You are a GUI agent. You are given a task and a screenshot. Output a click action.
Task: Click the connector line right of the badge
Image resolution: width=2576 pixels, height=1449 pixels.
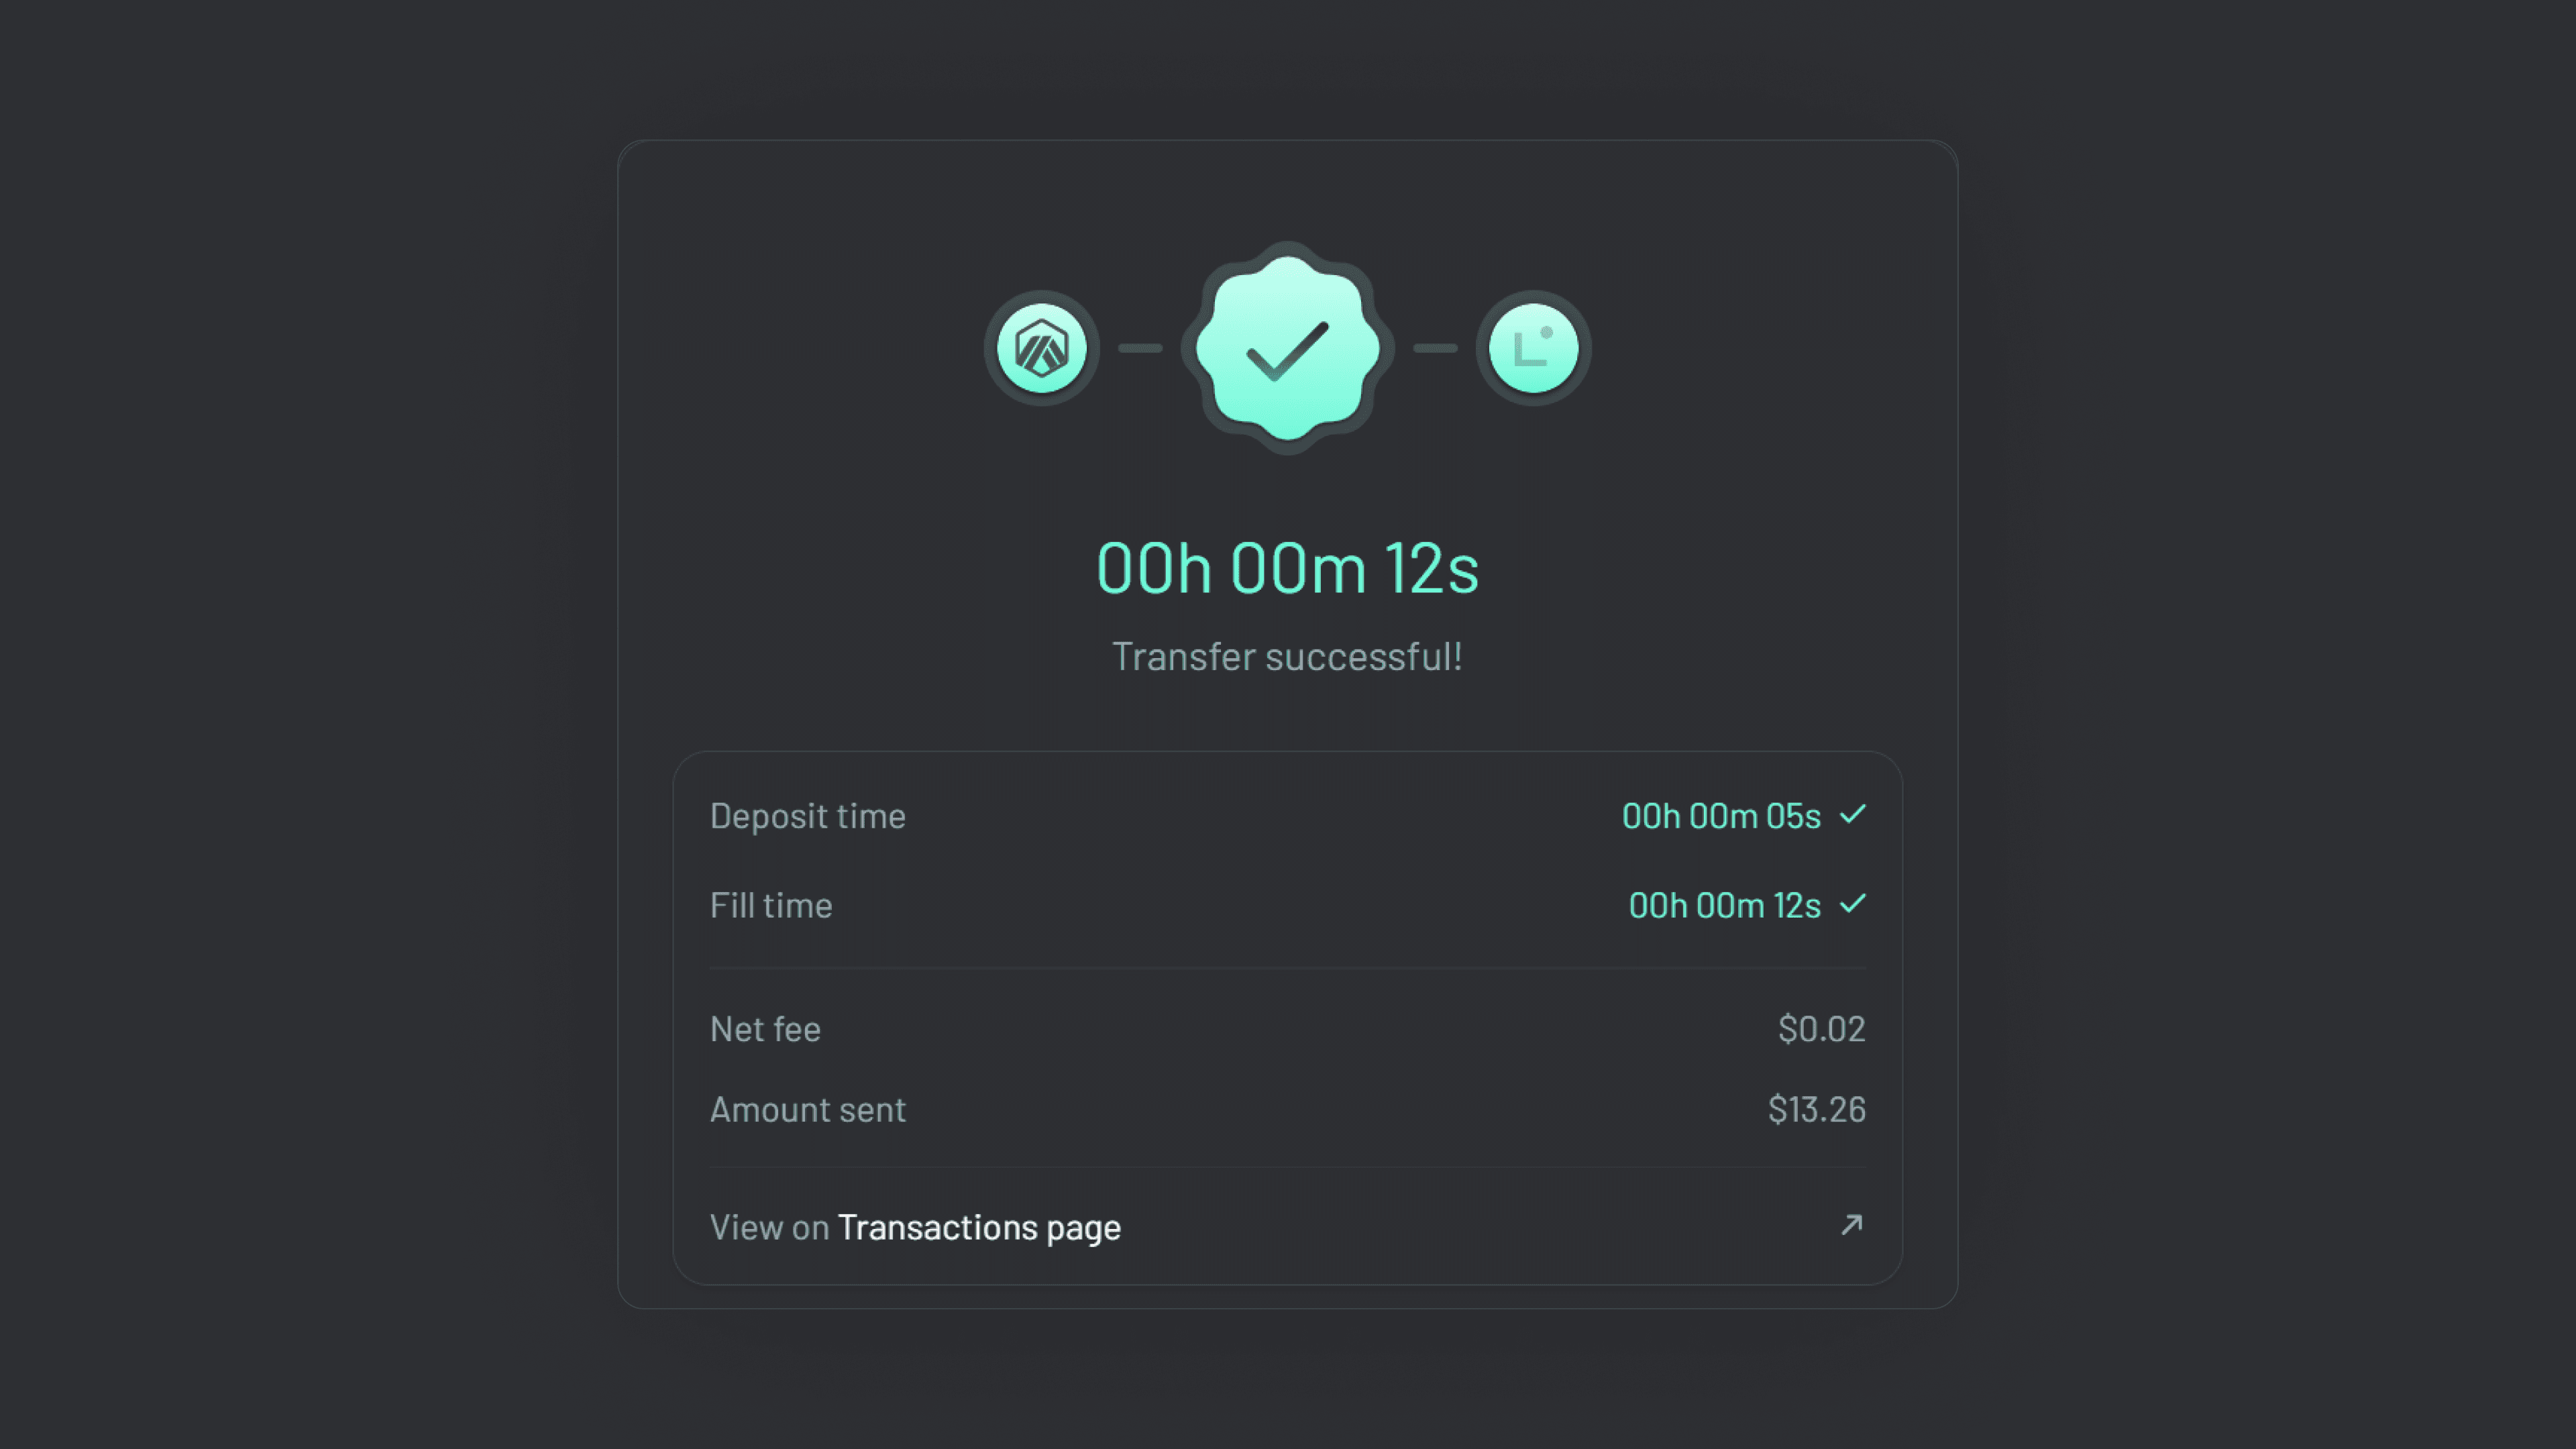point(1437,347)
